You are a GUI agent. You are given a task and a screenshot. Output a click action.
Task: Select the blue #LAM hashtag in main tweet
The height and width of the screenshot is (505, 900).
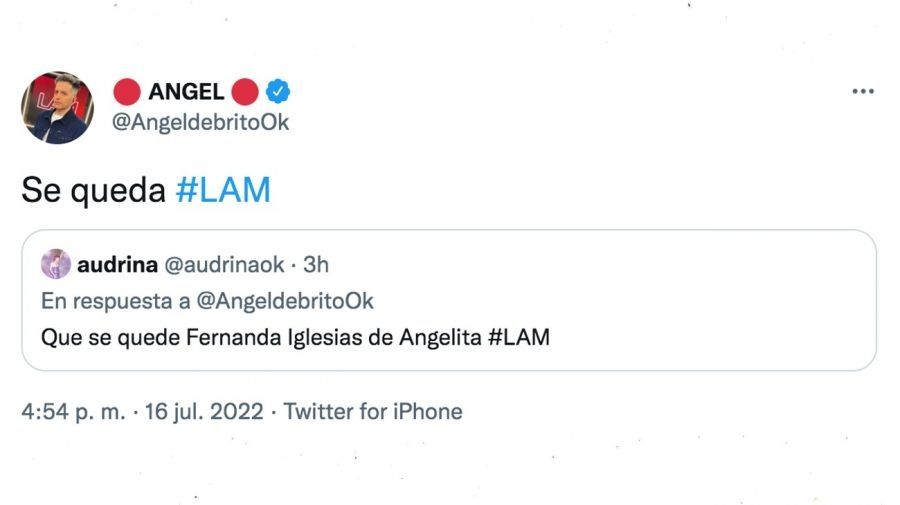[x=223, y=190]
